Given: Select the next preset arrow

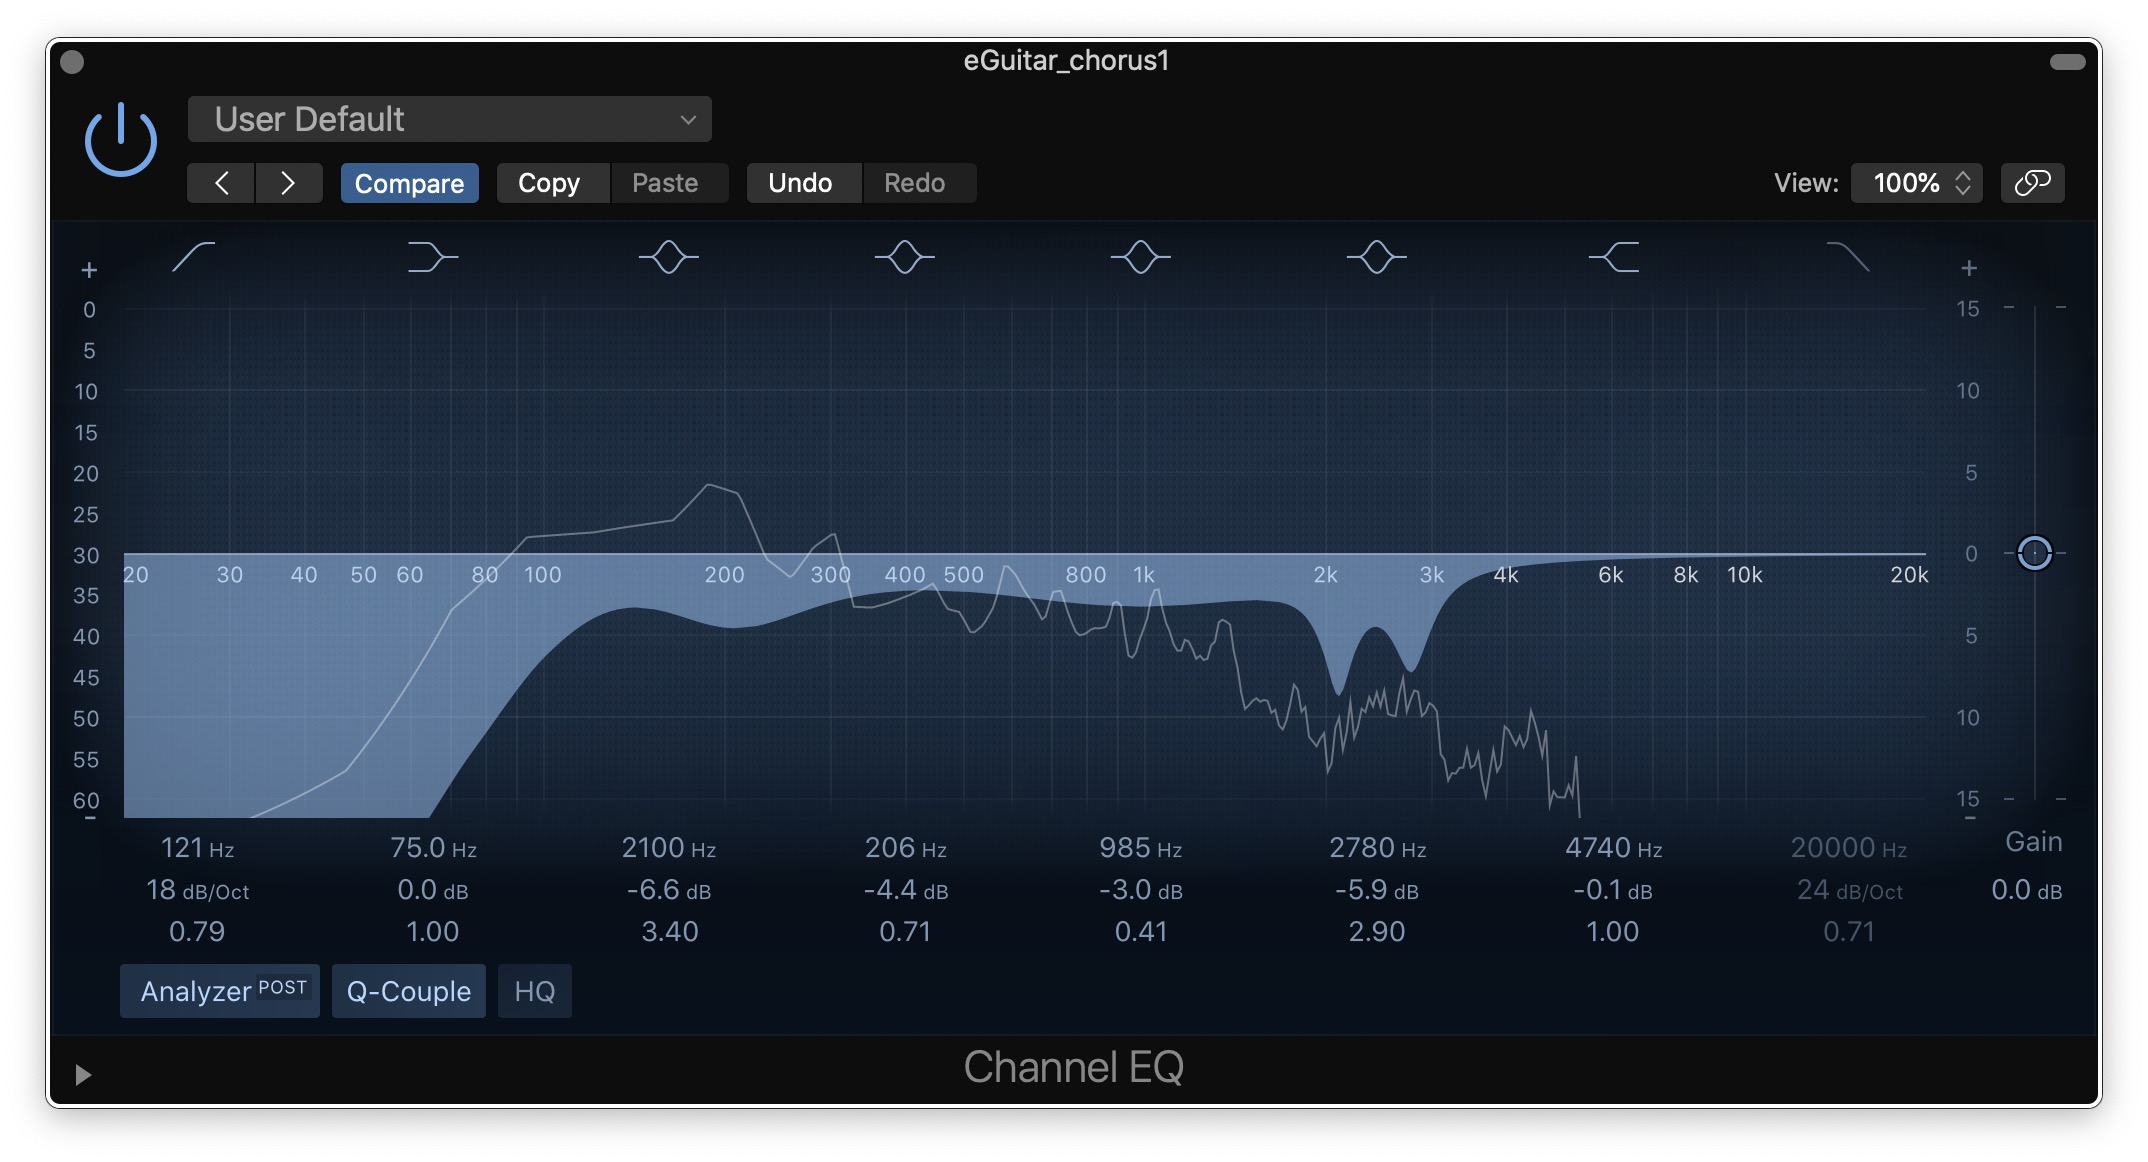Looking at the screenshot, I should click(x=288, y=183).
